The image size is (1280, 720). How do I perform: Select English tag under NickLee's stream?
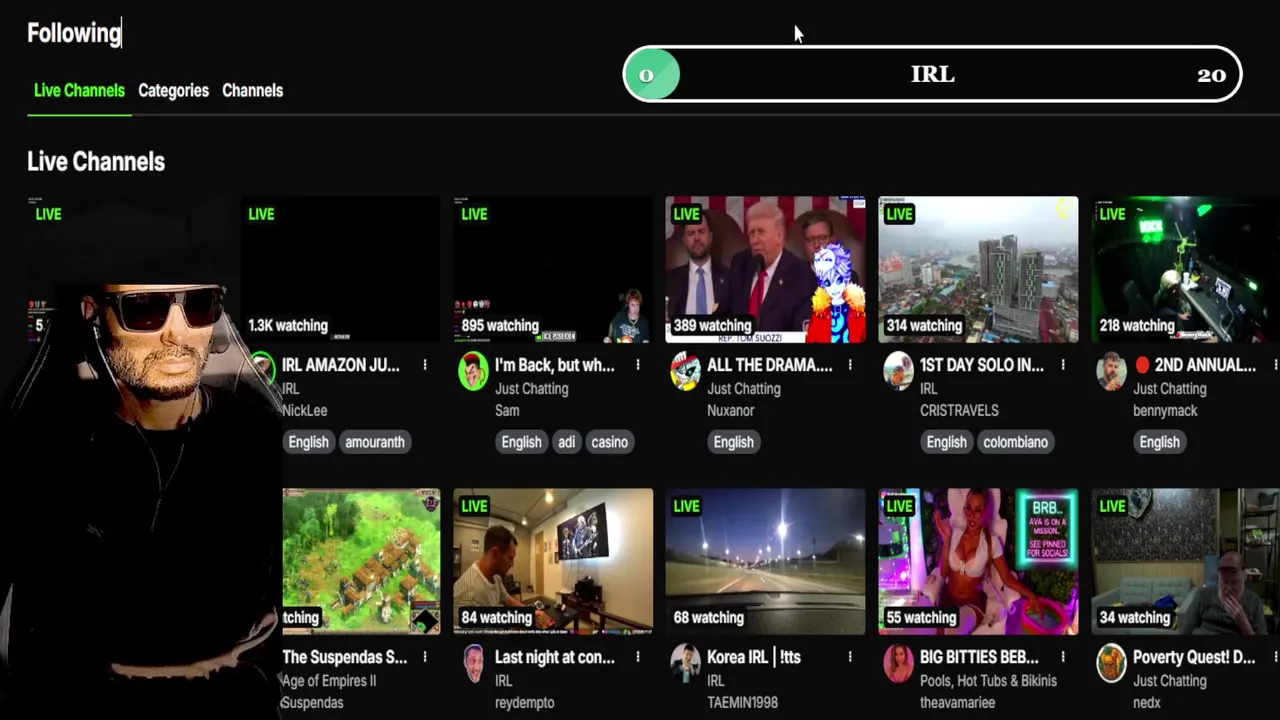pyautogui.click(x=308, y=442)
